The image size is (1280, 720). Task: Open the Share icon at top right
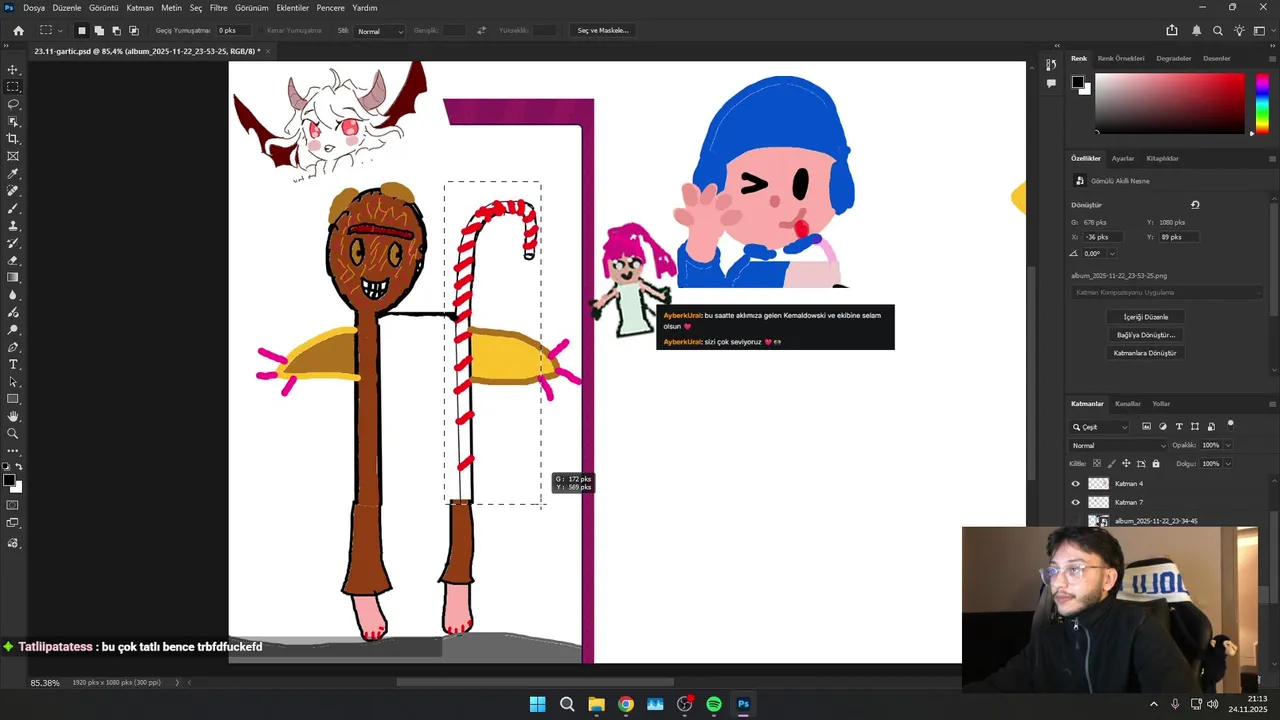1172,31
